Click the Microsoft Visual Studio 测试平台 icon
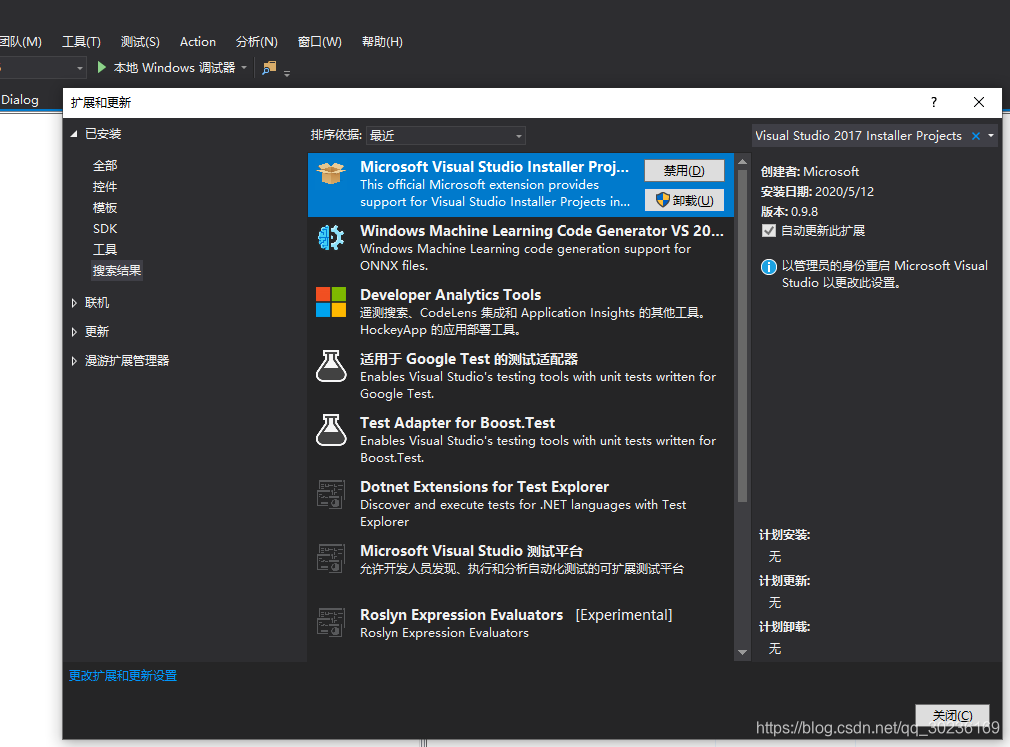Image resolution: width=1010 pixels, height=747 pixels. click(x=330, y=560)
